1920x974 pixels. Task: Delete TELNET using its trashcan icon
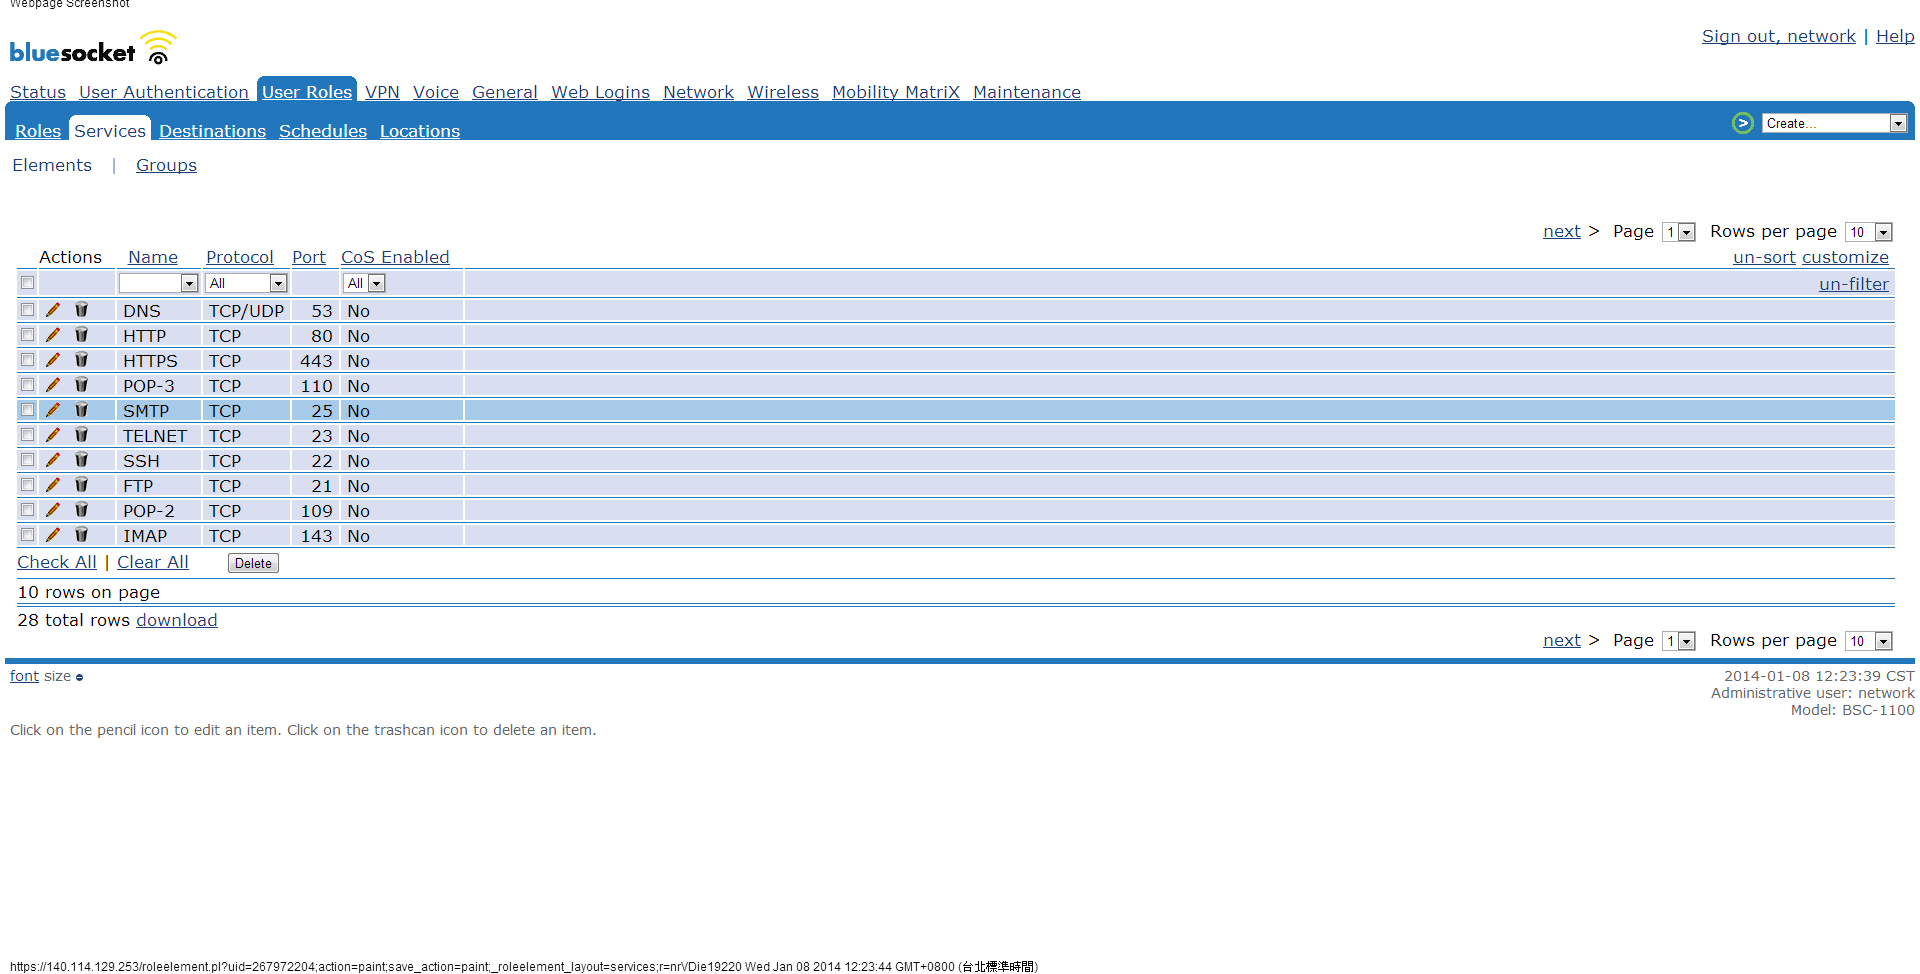82,435
